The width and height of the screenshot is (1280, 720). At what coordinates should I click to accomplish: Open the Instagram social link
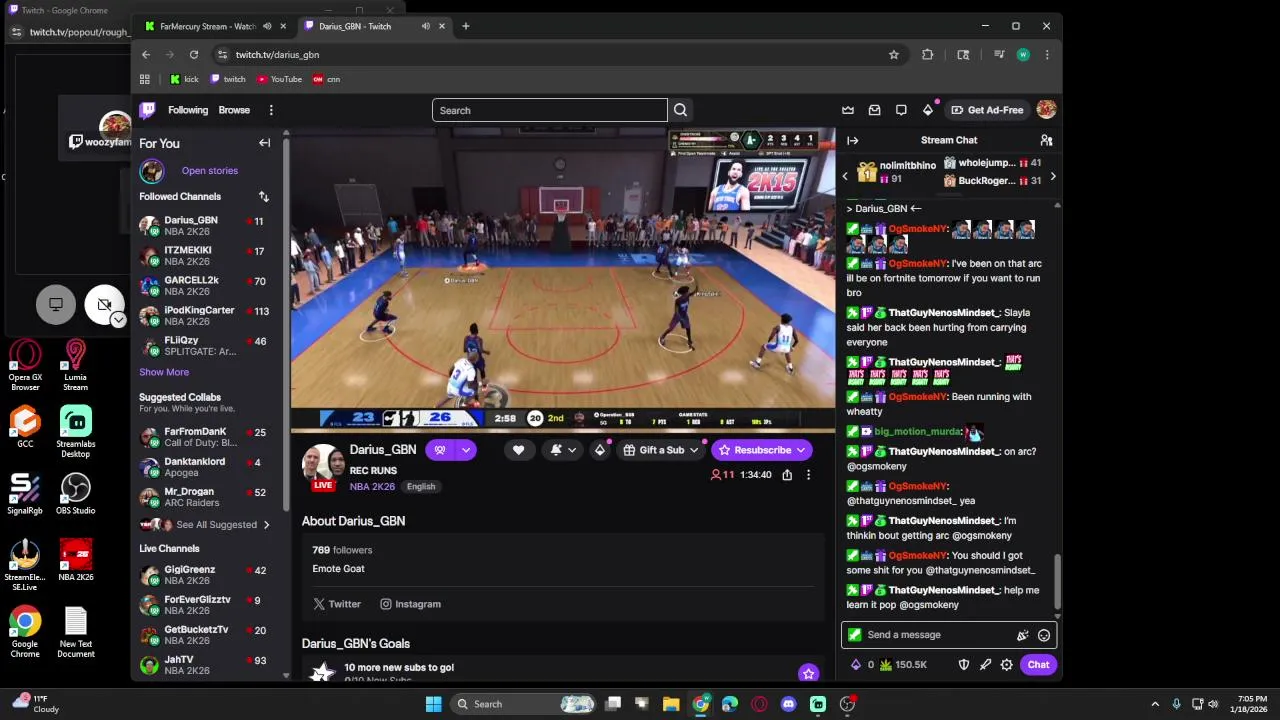click(x=410, y=604)
